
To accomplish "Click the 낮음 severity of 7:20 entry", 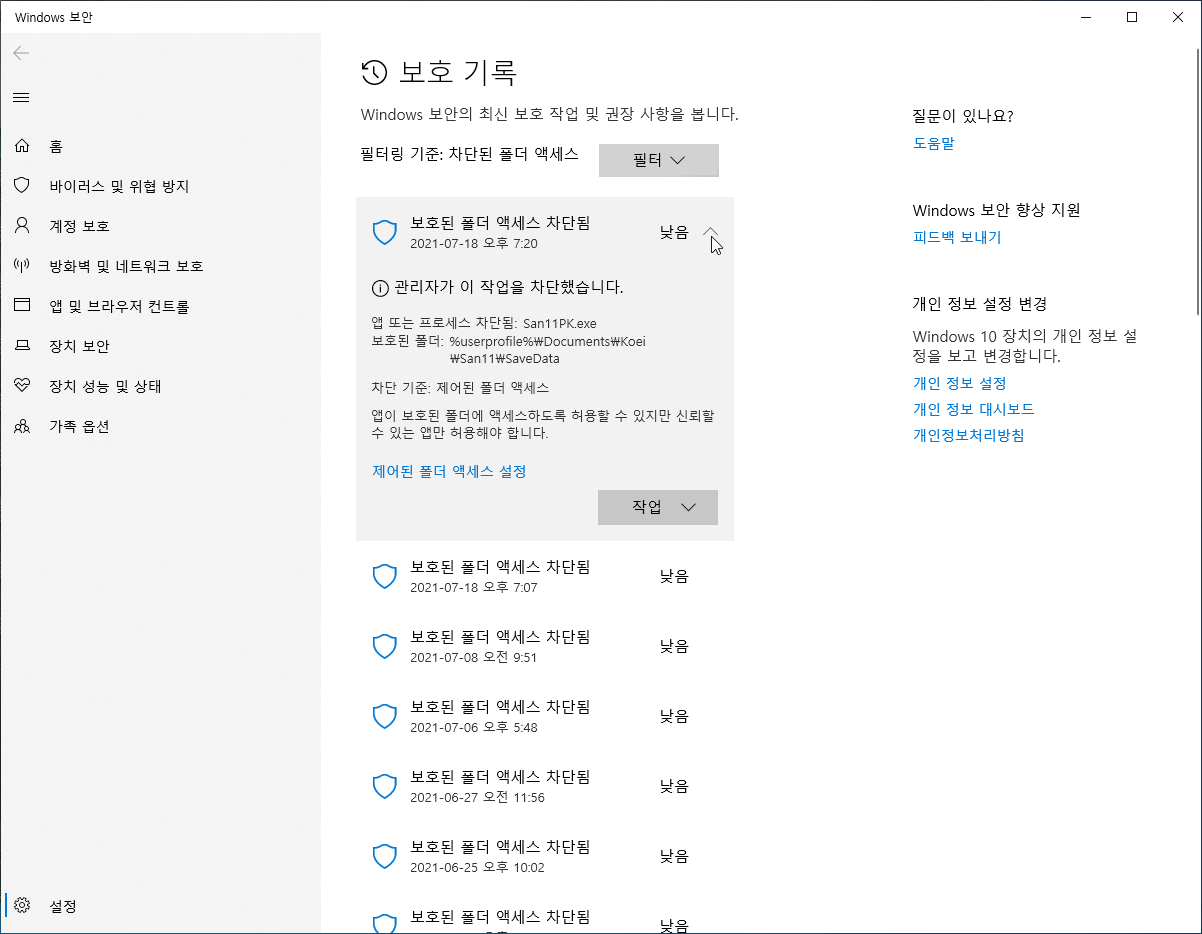I will tap(674, 232).
